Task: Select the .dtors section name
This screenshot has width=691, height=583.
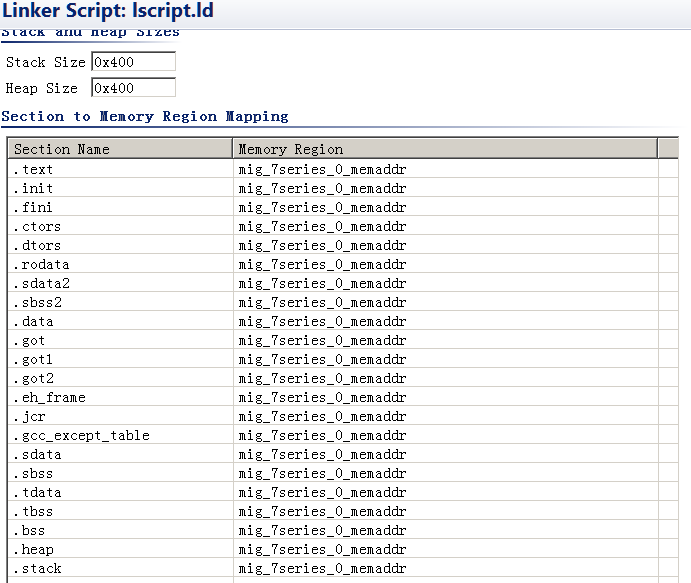Action: pos(37,245)
